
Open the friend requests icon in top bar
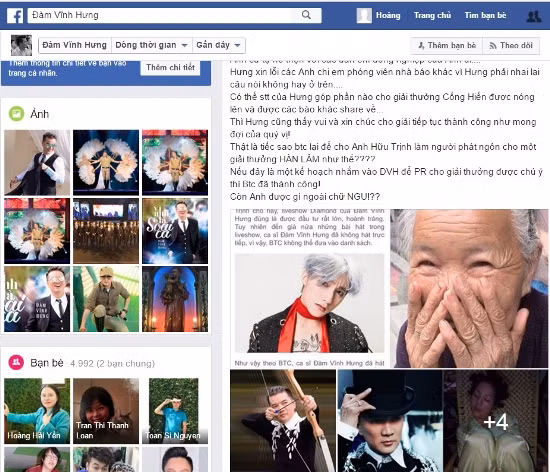(534, 16)
